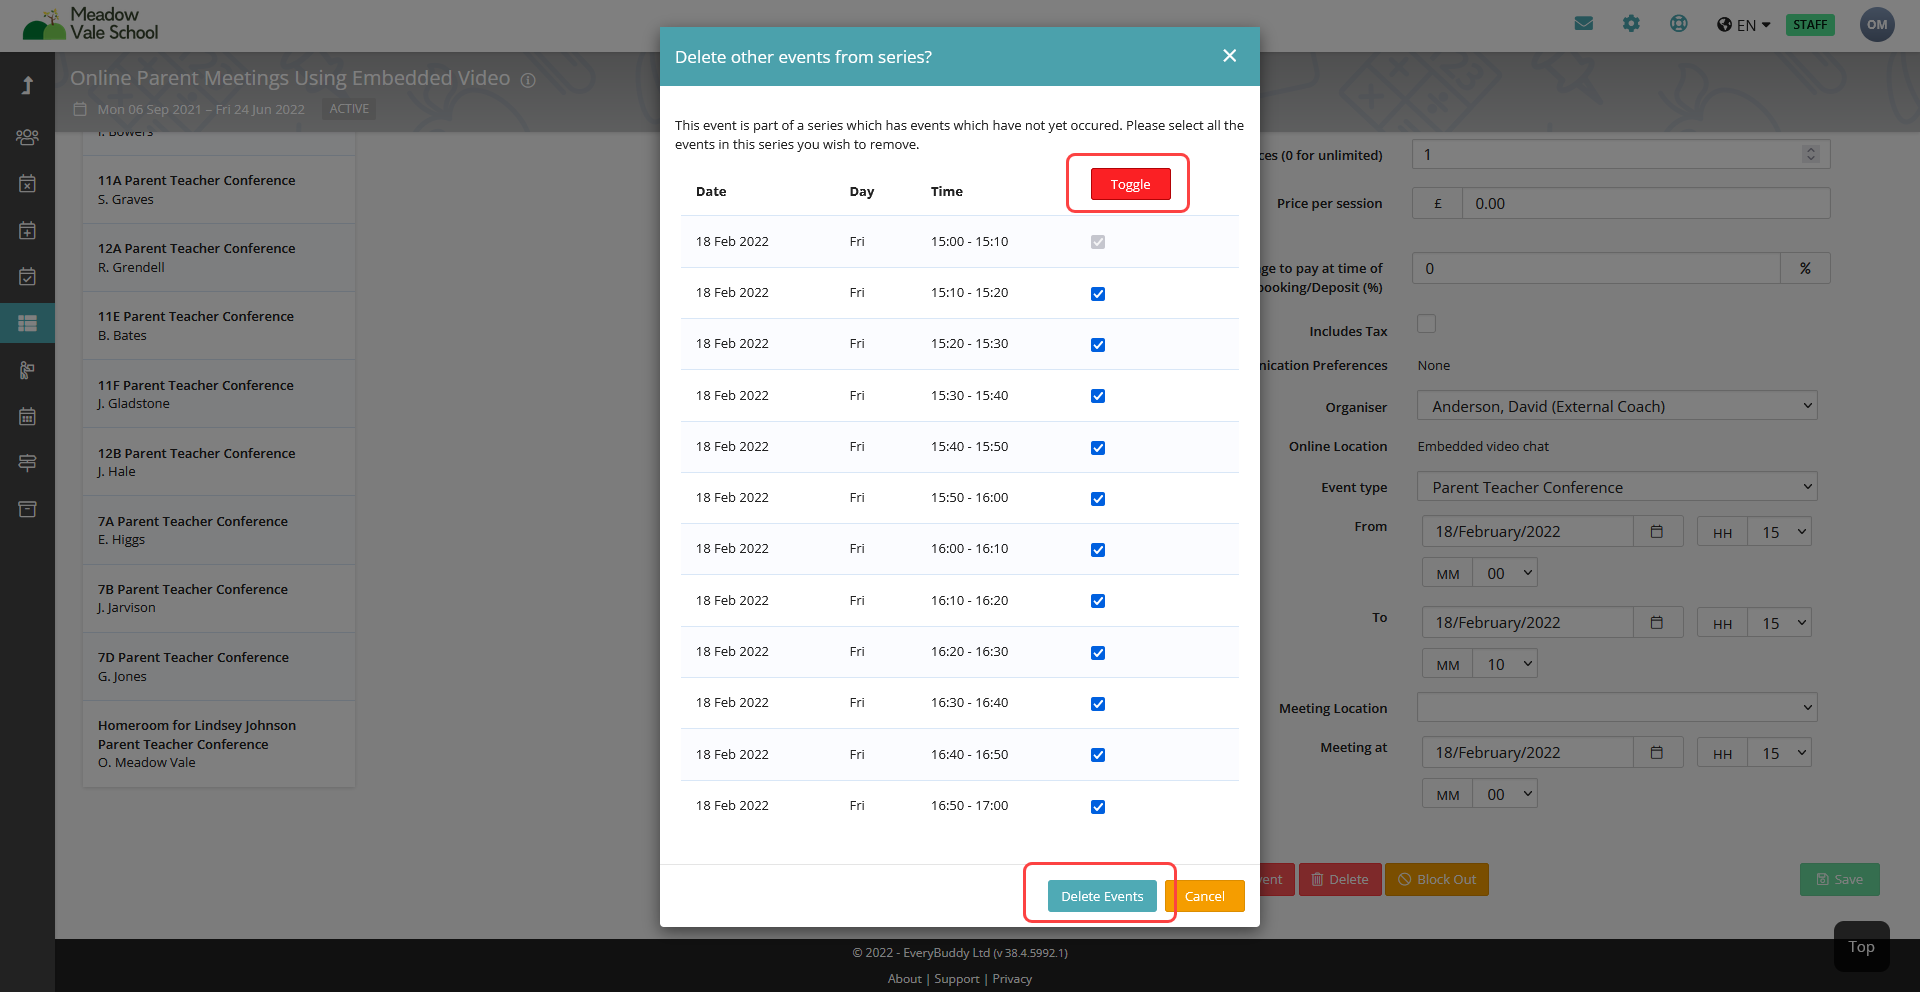Uncheck the 16:00 - 16:10 event checkbox
Viewport: 1920px width, 992px height.
pyautogui.click(x=1098, y=550)
